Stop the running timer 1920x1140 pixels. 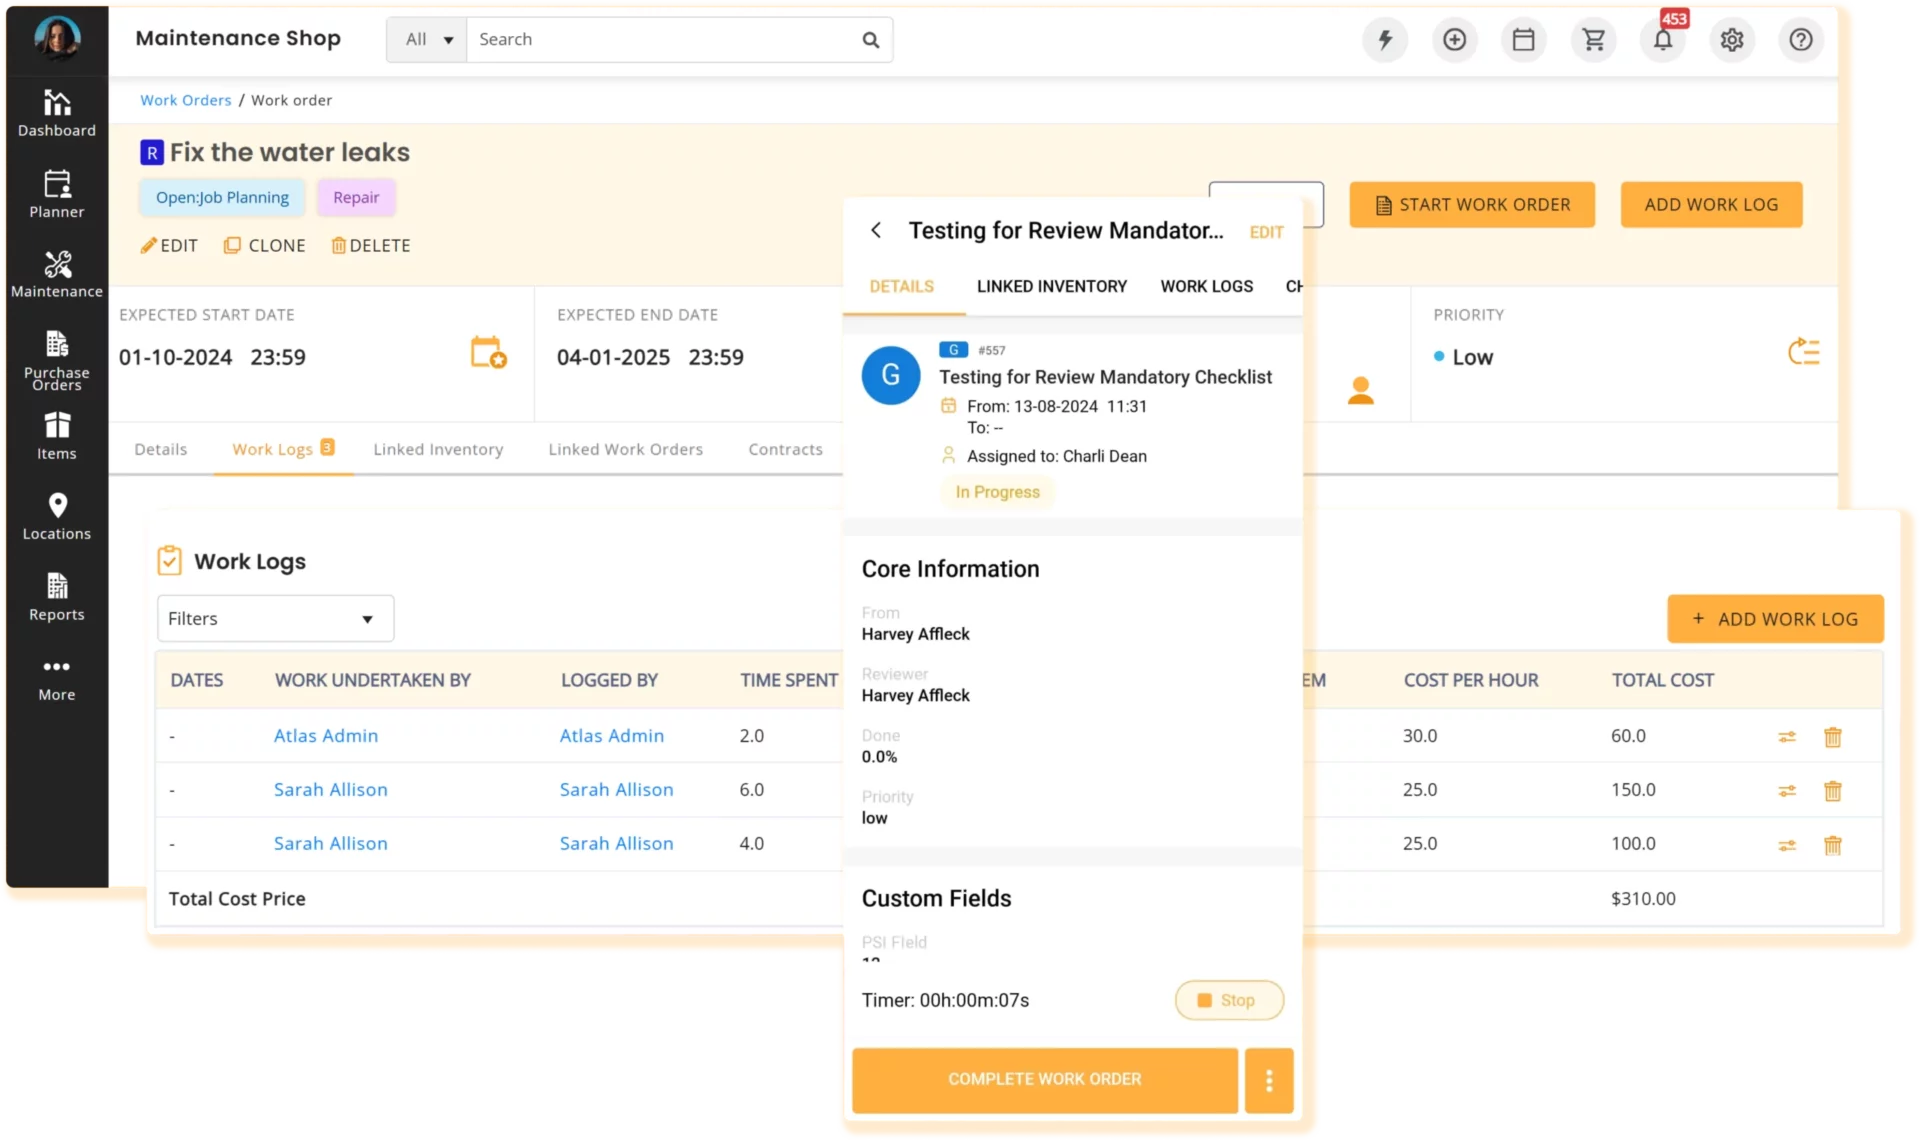coord(1228,1000)
